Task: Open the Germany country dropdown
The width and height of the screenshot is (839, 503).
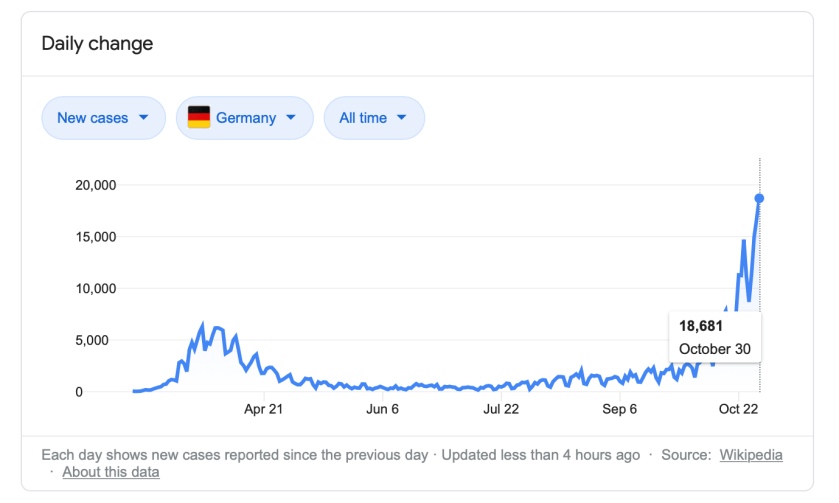Action: click(244, 118)
